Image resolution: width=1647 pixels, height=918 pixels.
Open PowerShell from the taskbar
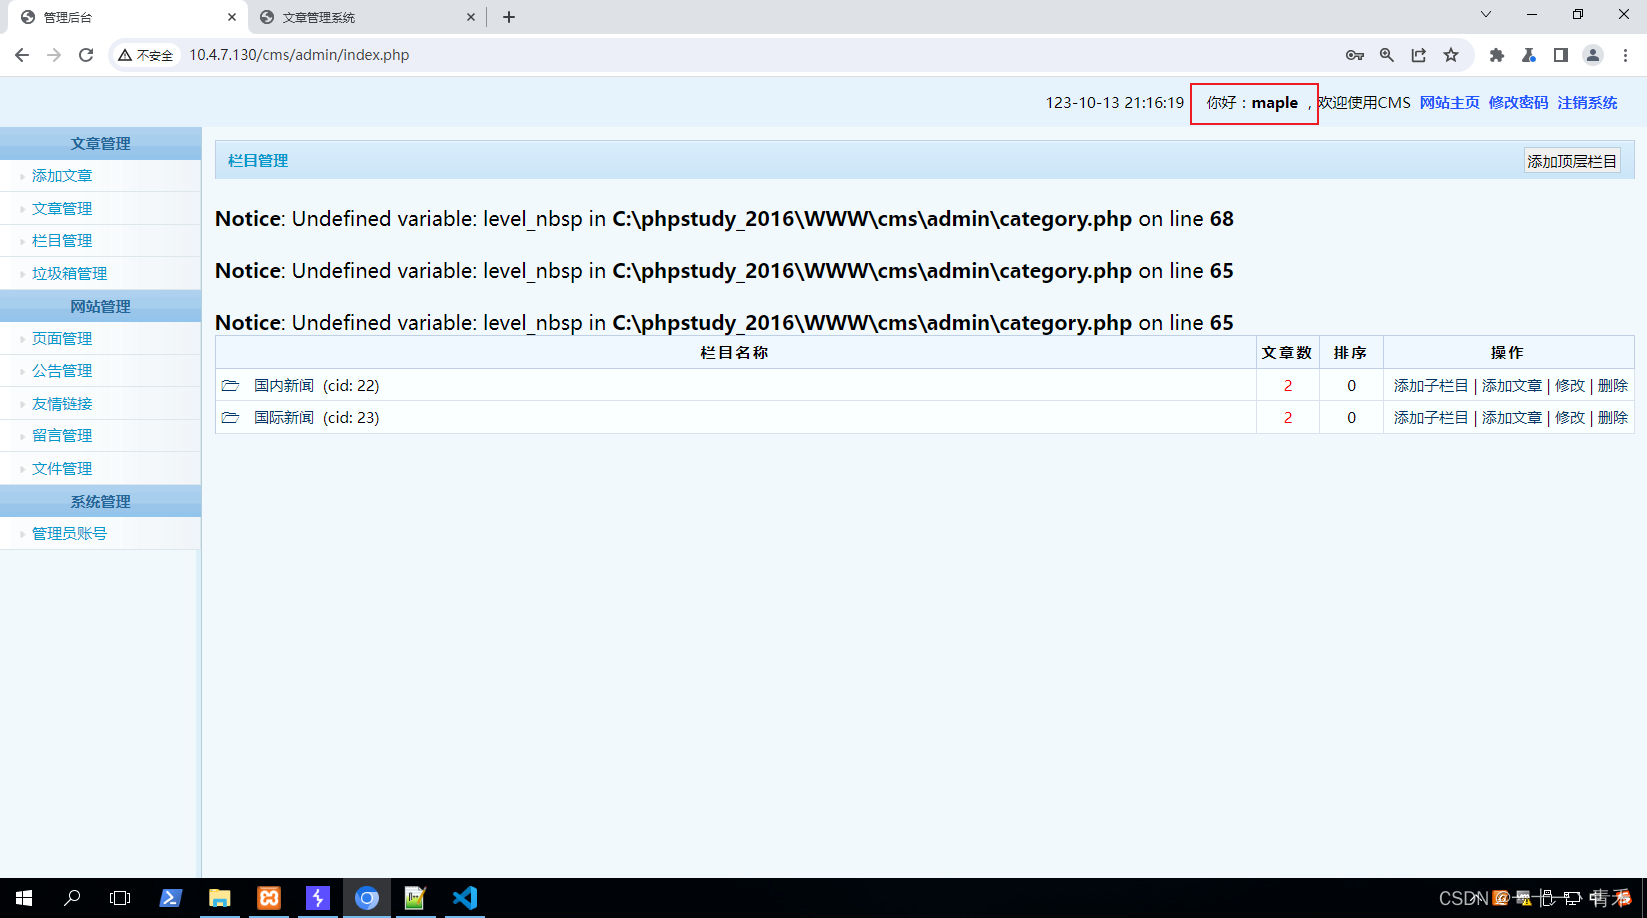171,898
